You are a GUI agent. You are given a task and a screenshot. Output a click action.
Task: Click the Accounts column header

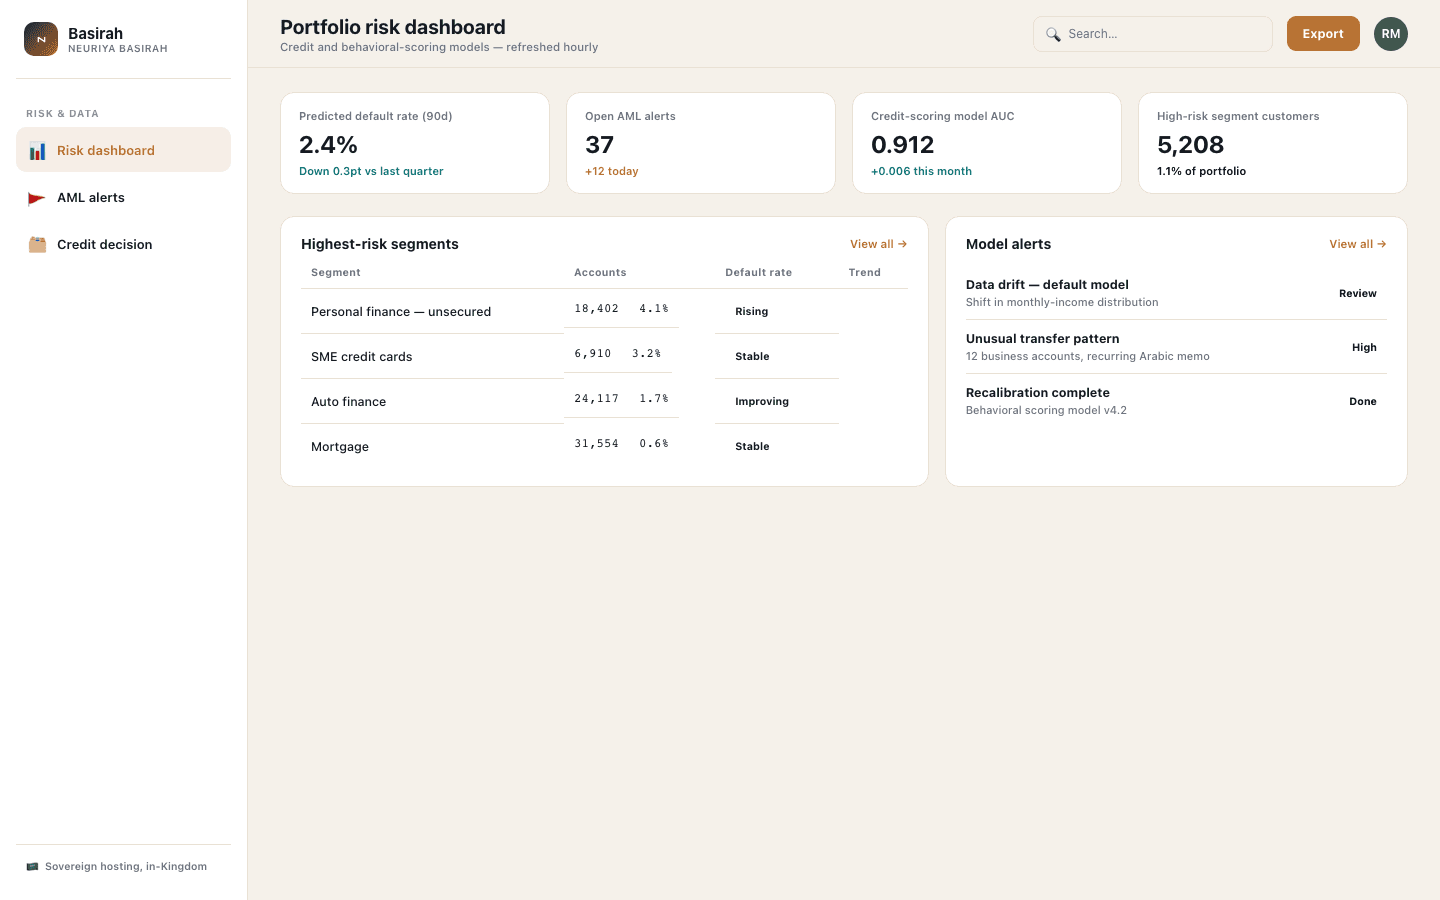pyautogui.click(x=600, y=272)
